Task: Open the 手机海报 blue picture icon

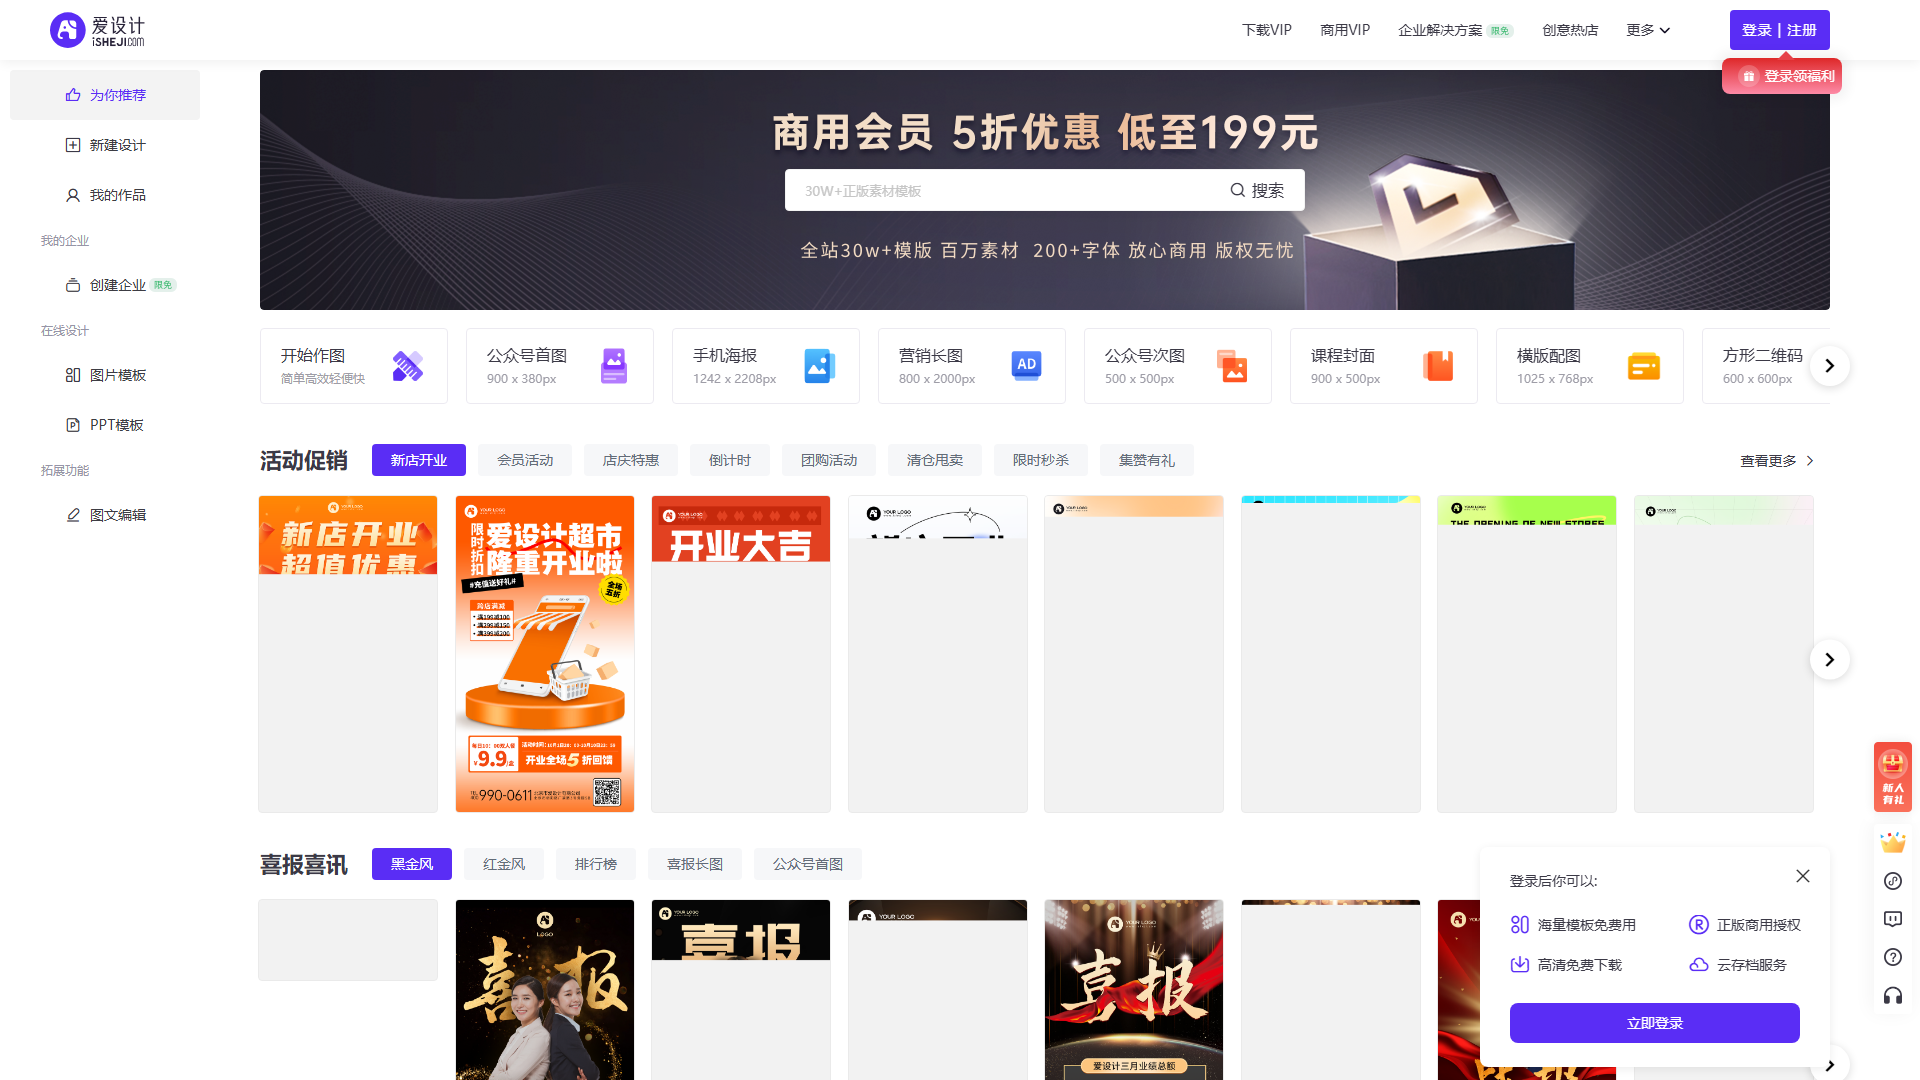Action: (x=820, y=366)
